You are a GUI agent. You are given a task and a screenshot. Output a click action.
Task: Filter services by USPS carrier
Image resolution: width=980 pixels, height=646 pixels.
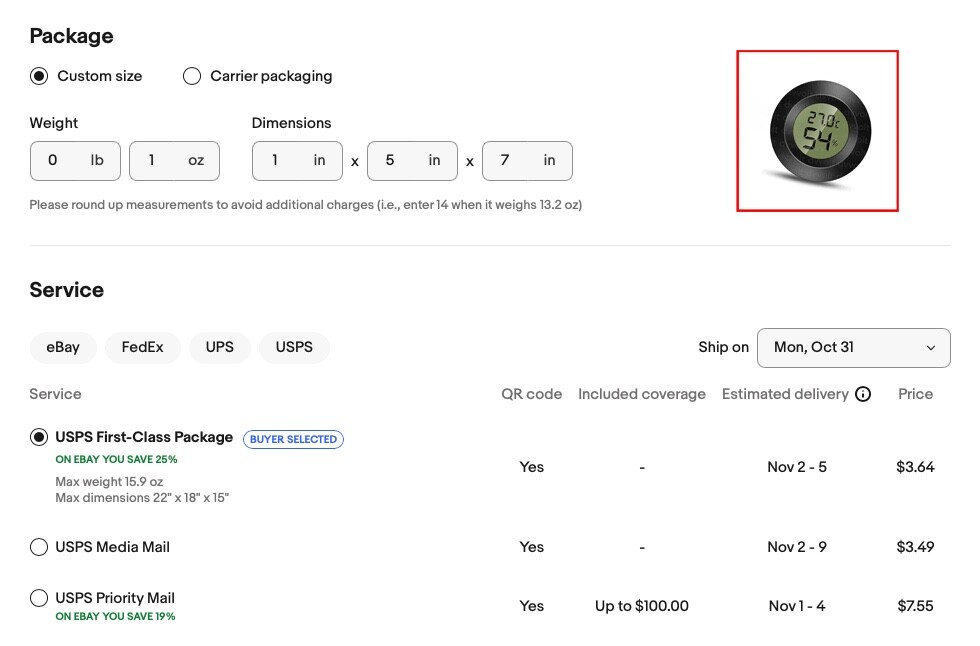[294, 347]
